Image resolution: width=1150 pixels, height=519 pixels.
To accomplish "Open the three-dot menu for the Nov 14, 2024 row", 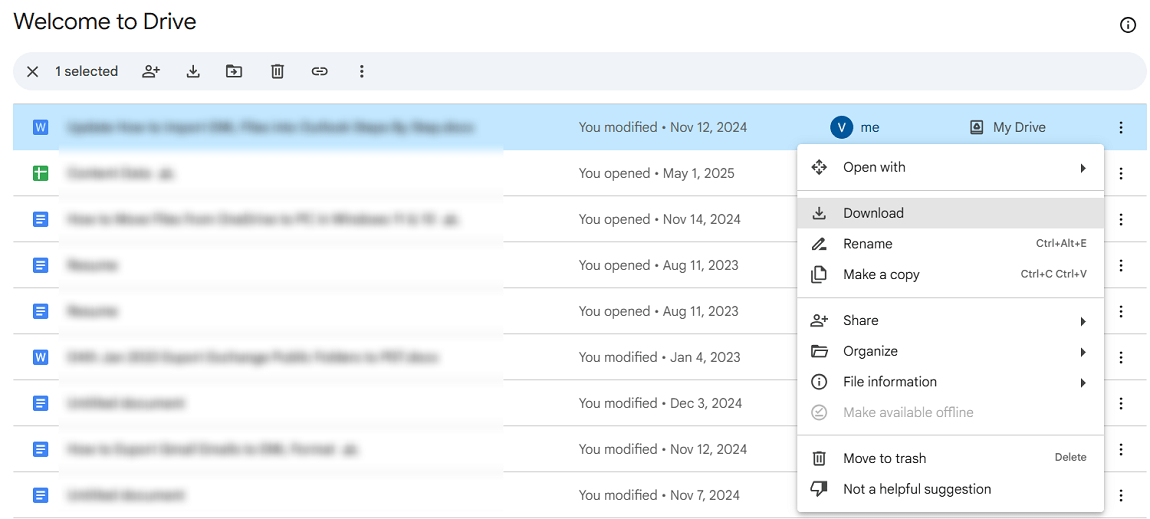I will [1121, 219].
